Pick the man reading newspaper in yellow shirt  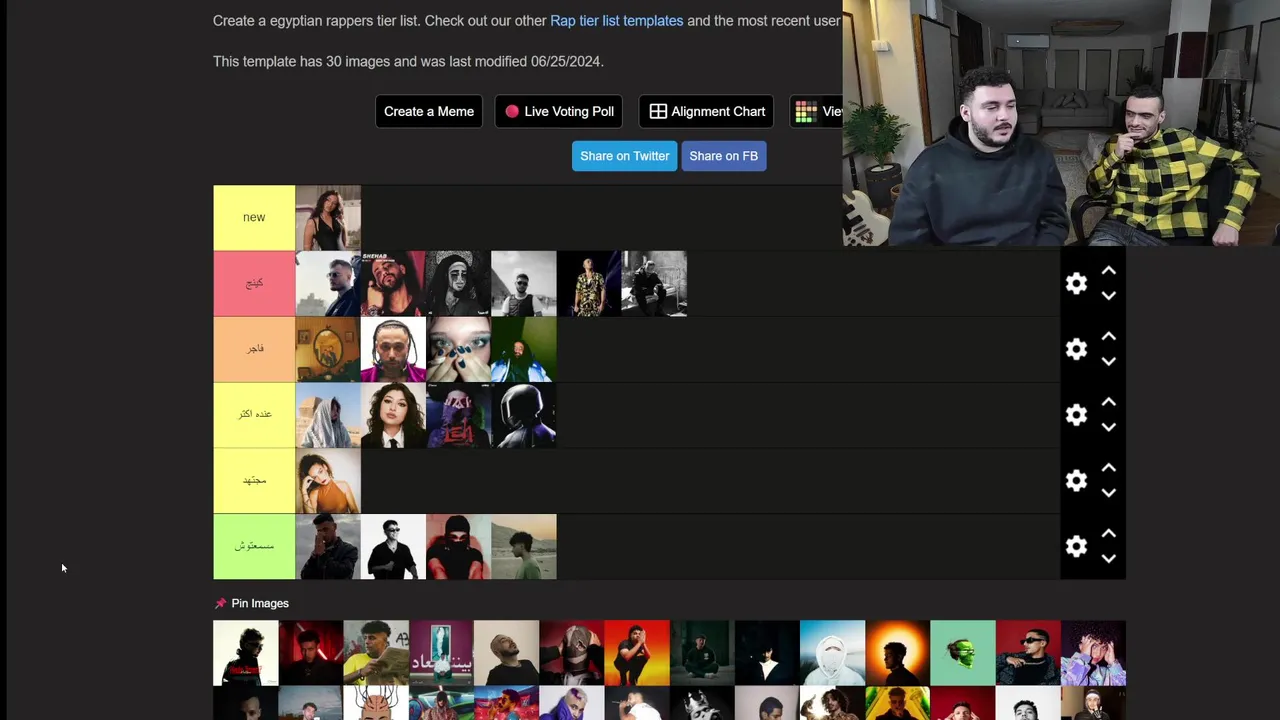point(376,653)
